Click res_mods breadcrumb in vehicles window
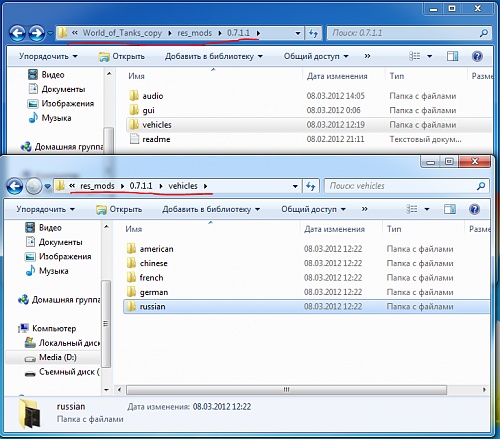The width and height of the screenshot is (500, 439). [x=97, y=186]
